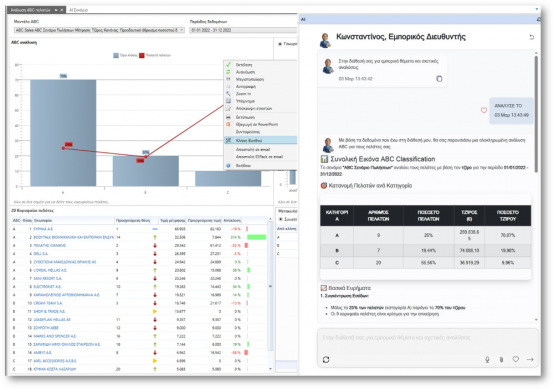This screenshot has width=554, height=389.
Task: Click the AI chat vertical scrollbar
Action: pyautogui.click(x=536, y=113)
